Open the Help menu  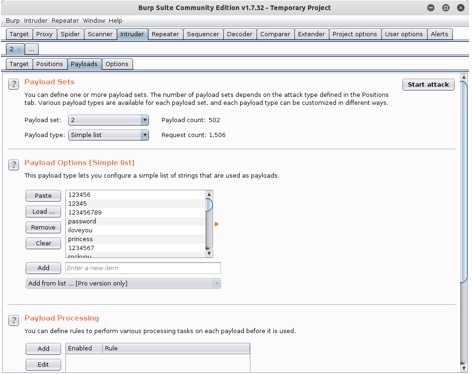click(x=115, y=21)
